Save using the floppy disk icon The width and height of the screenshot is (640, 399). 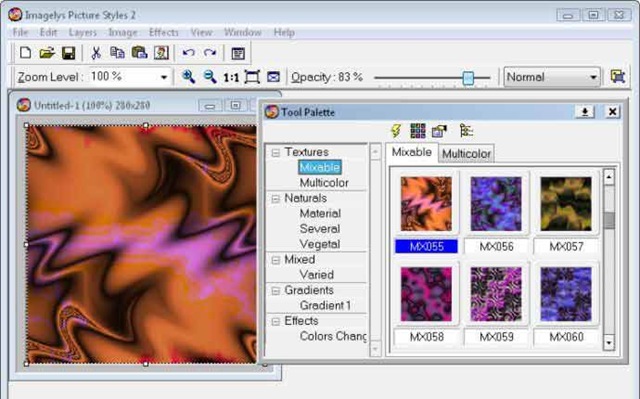[x=68, y=53]
